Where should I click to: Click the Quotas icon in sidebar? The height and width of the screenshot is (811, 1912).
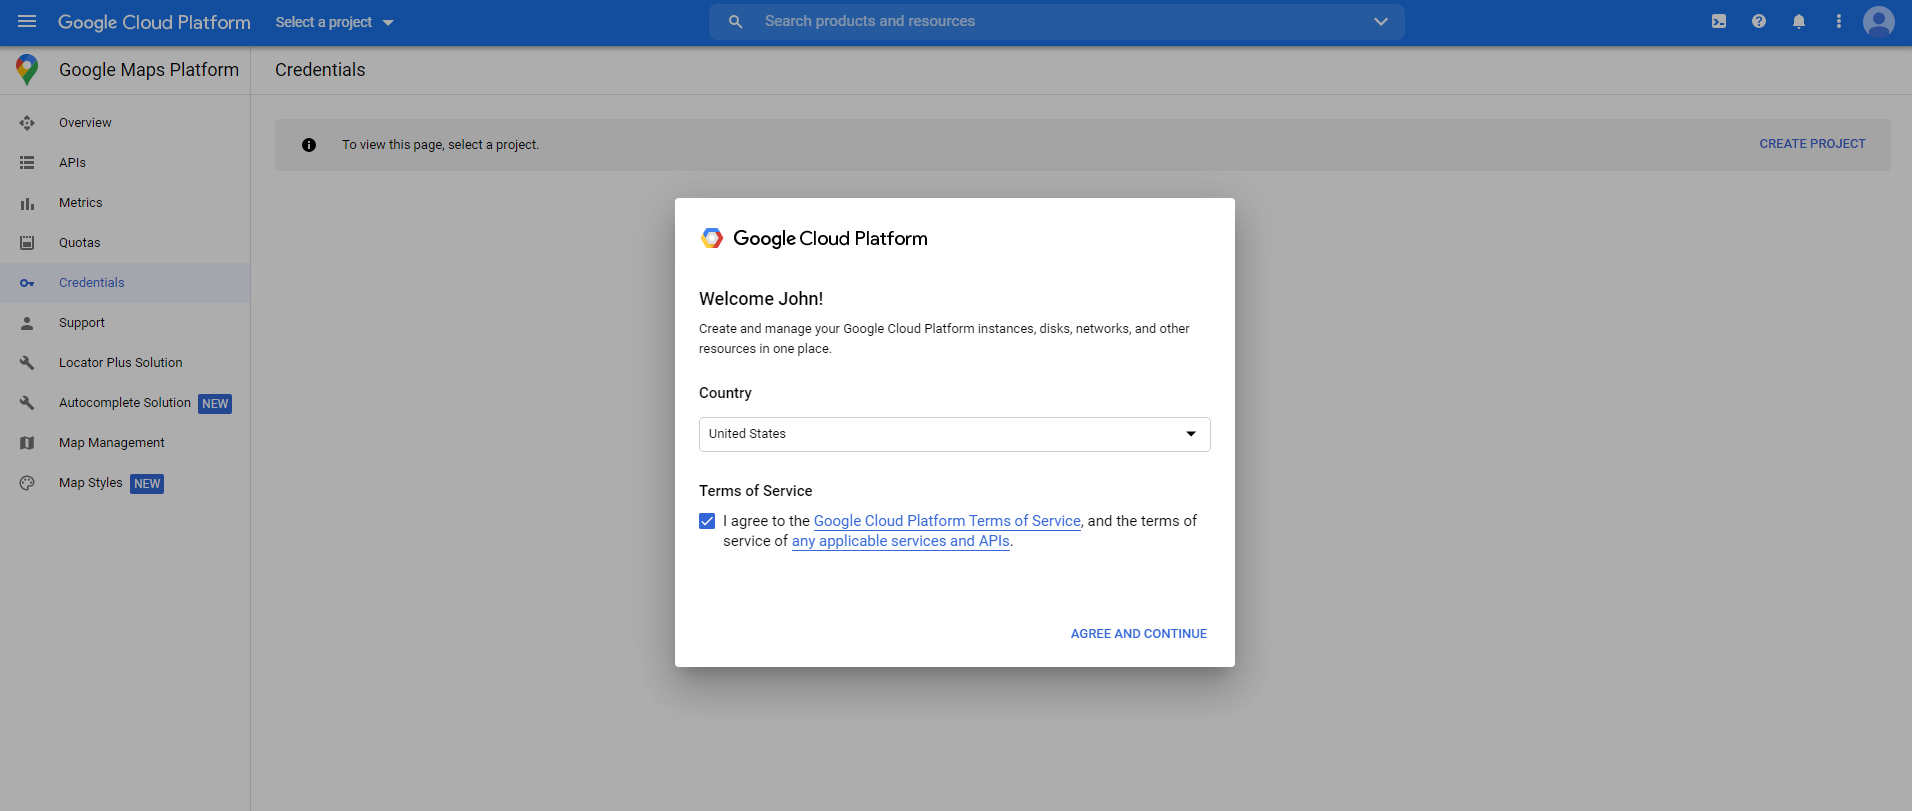(x=27, y=243)
